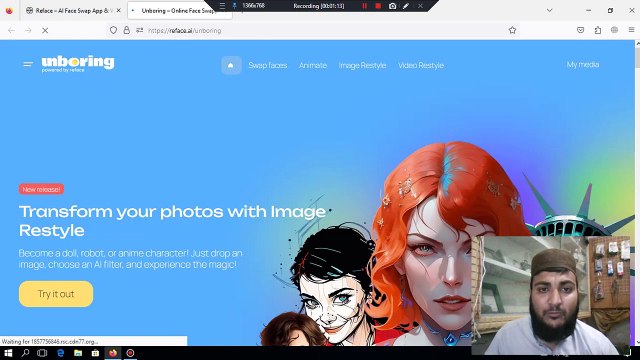Click the Firefox icon left of tabs
Viewport: 640px width, 360px height.
pos(9,11)
